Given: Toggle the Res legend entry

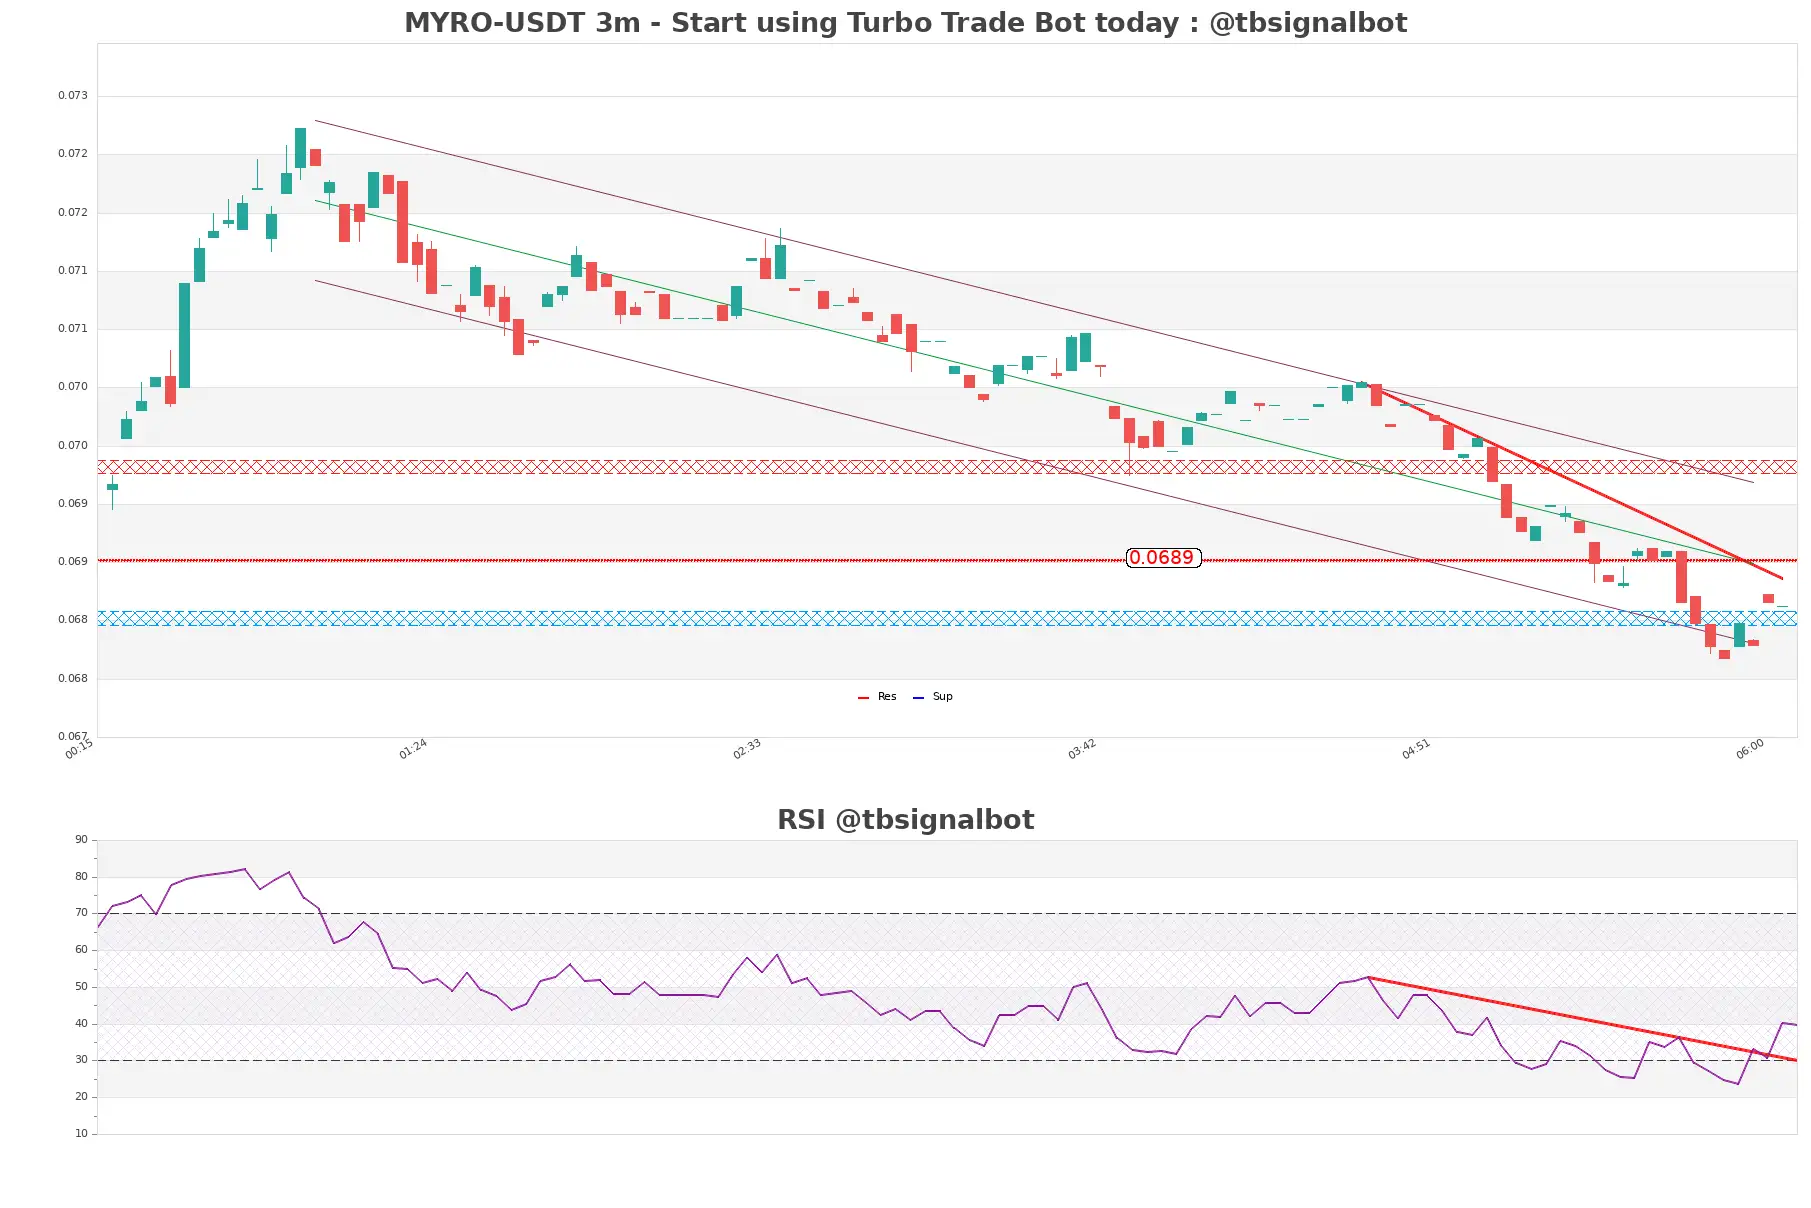Looking at the screenshot, I should pyautogui.click(x=887, y=696).
